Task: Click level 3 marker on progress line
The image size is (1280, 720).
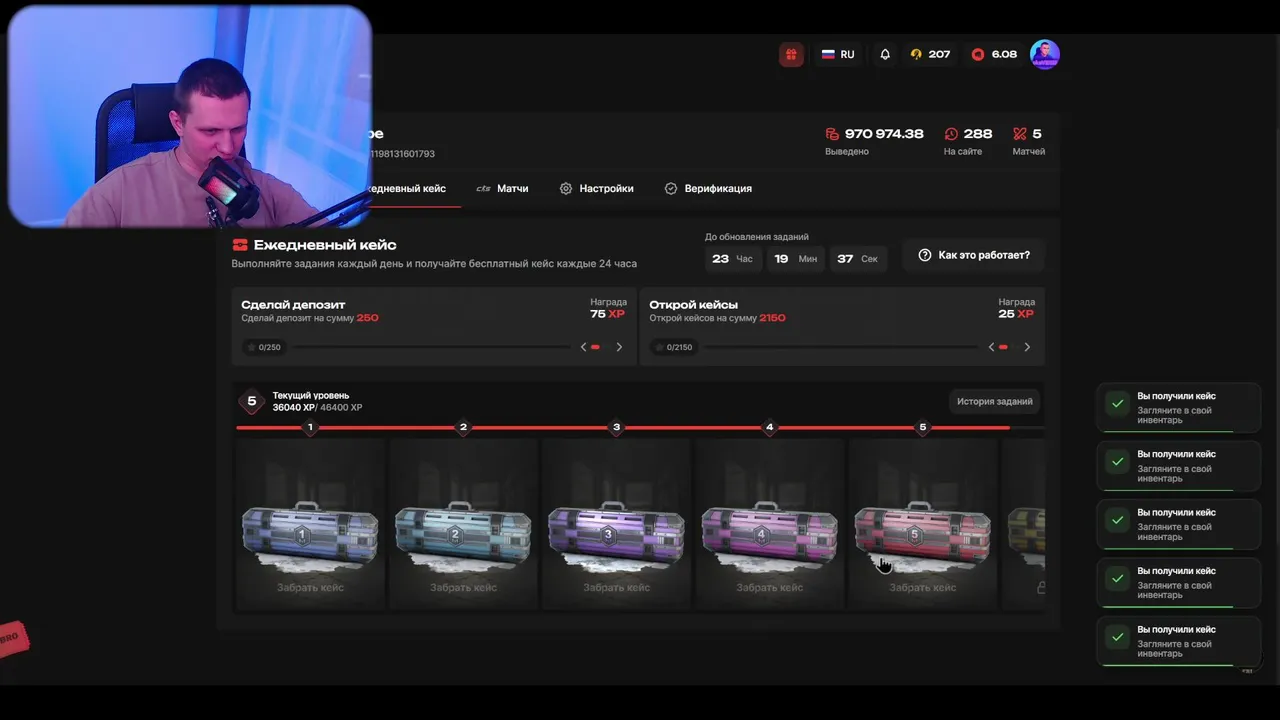Action: point(616,427)
